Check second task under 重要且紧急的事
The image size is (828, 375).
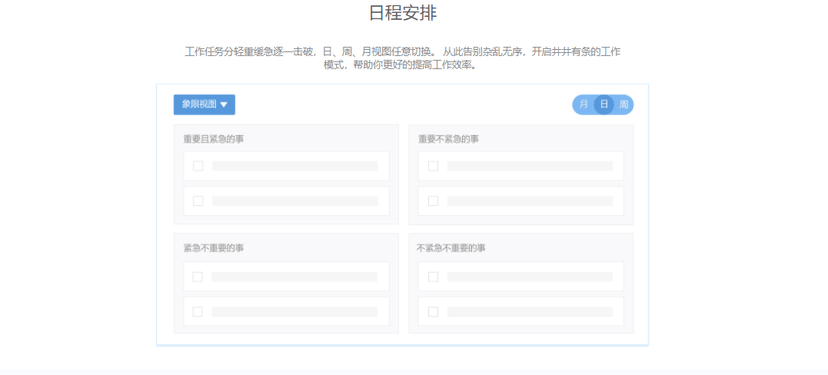pyautogui.click(x=198, y=201)
